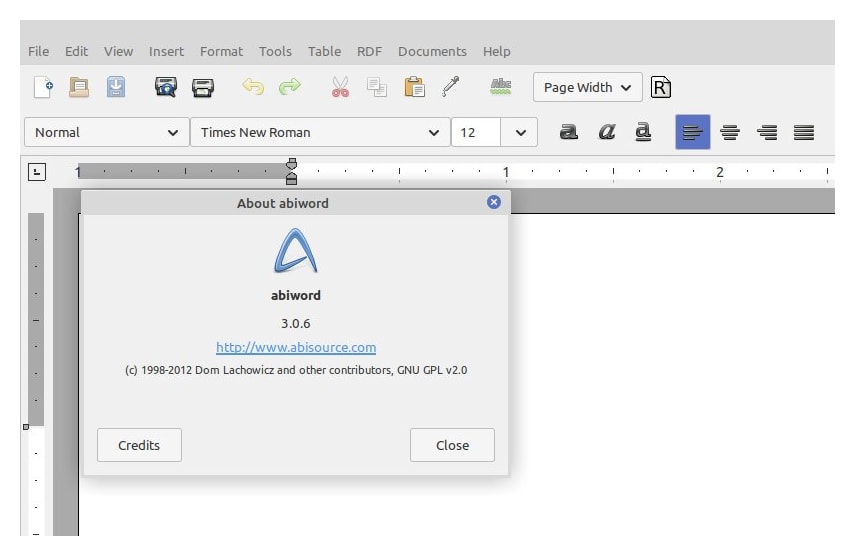This screenshot has width=855, height=556.
Task: Open the Help menu
Action: point(497,51)
